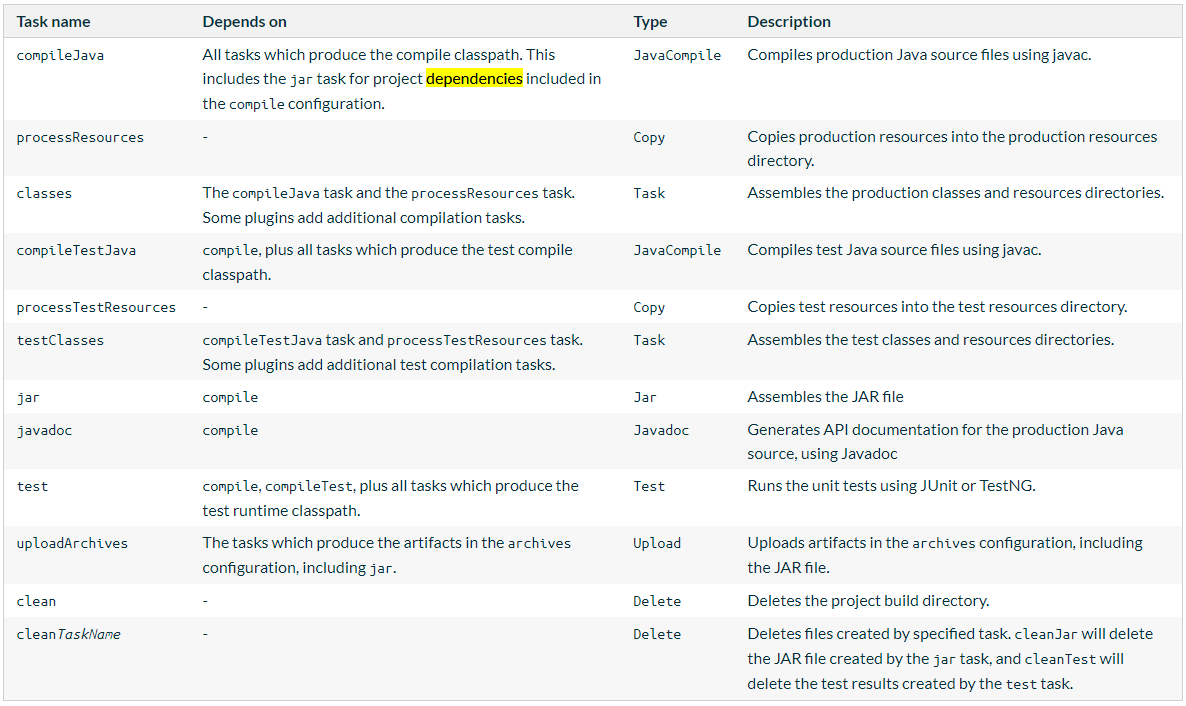Click the processResources task link
The width and height of the screenshot is (1186, 706).
80,137
